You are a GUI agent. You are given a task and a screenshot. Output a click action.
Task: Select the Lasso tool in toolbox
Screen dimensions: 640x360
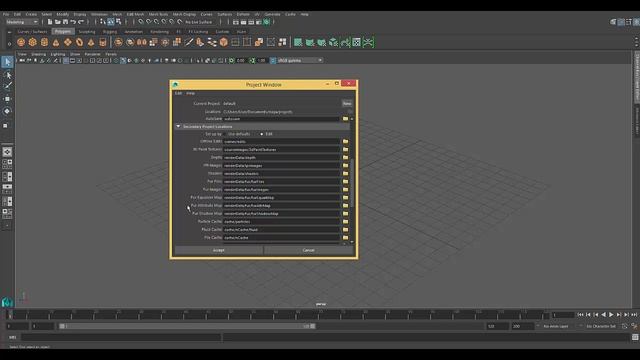click(7, 75)
